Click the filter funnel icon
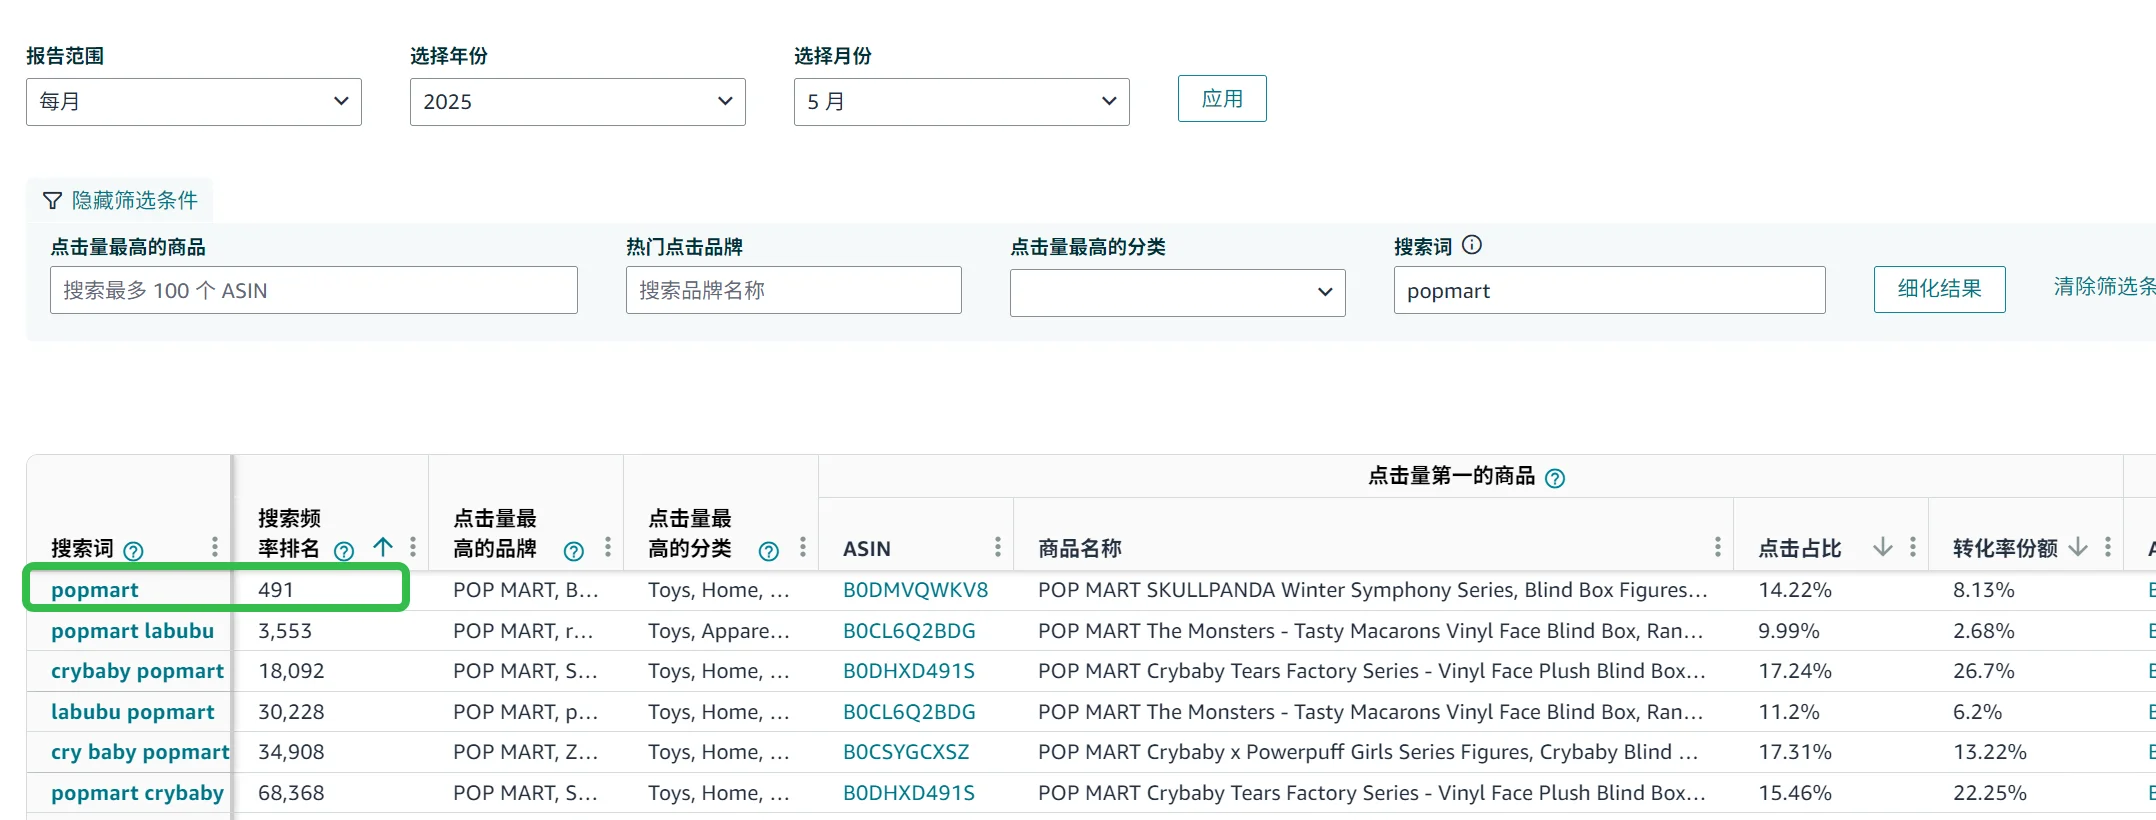Screen dimensions: 2156x820 pos(52,201)
